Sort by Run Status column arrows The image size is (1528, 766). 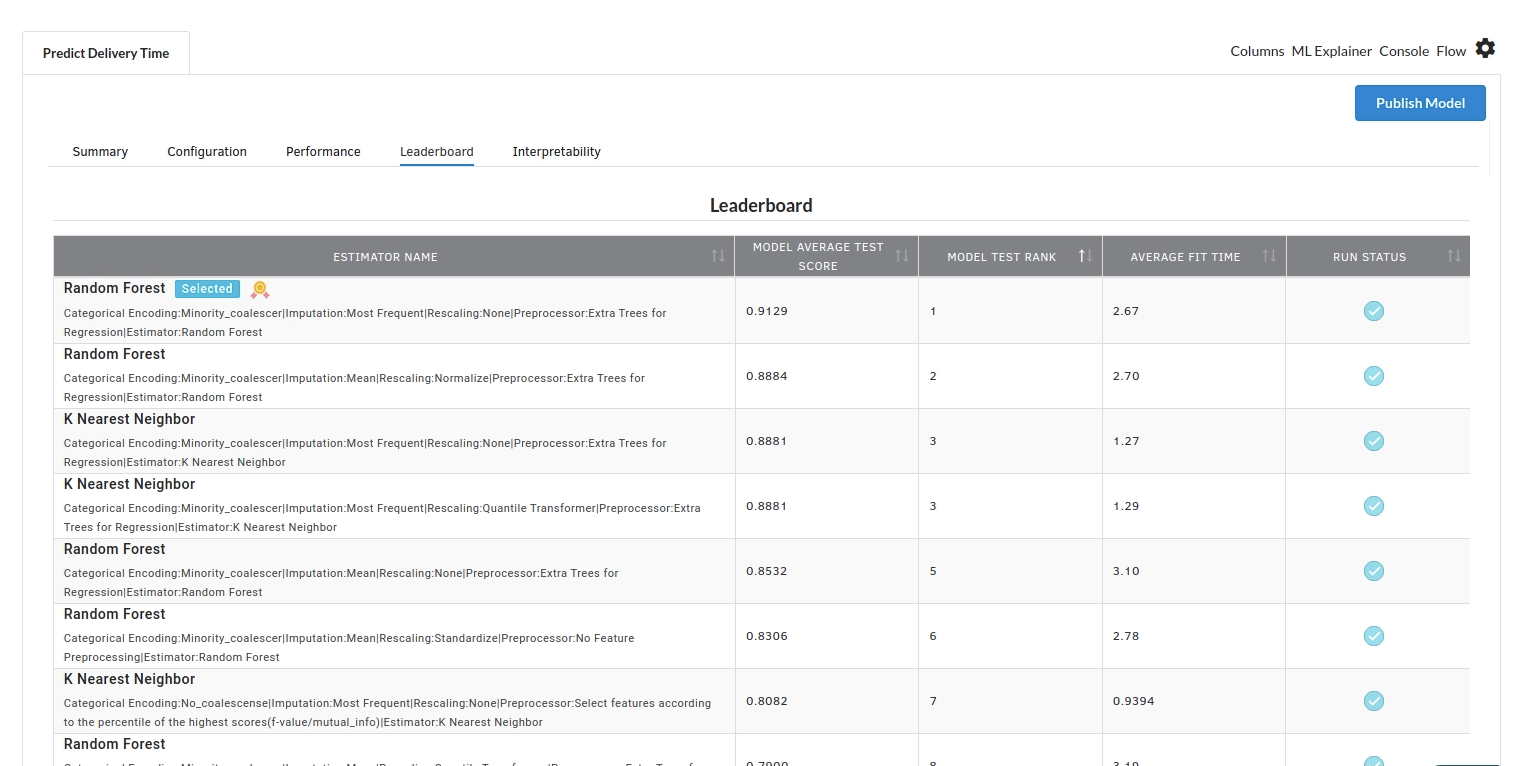point(1454,256)
